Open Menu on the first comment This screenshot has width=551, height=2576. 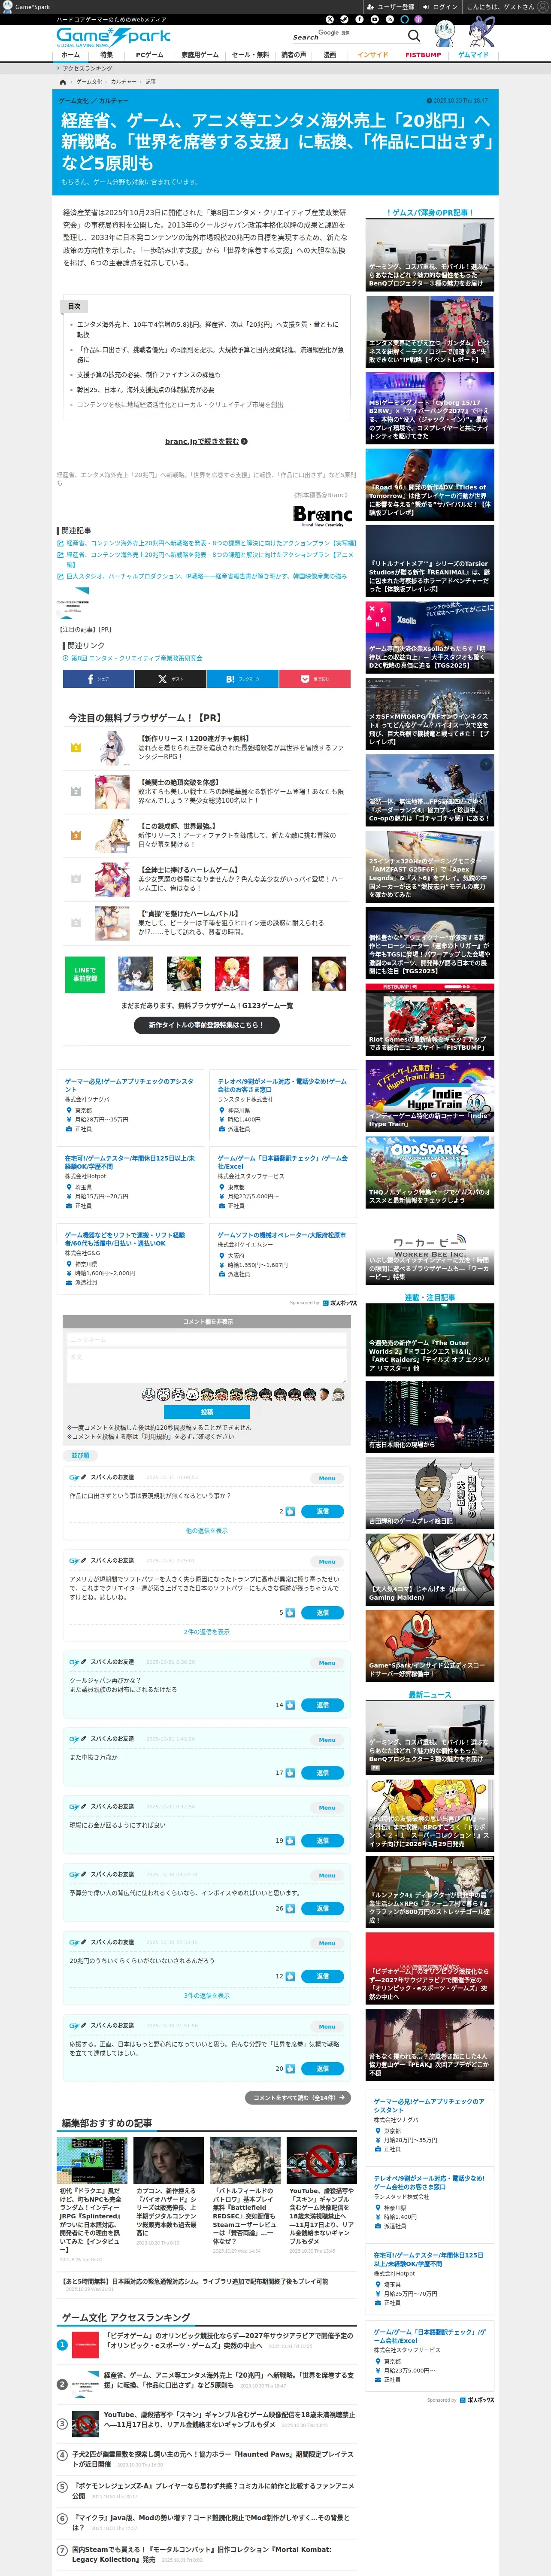tap(327, 1478)
